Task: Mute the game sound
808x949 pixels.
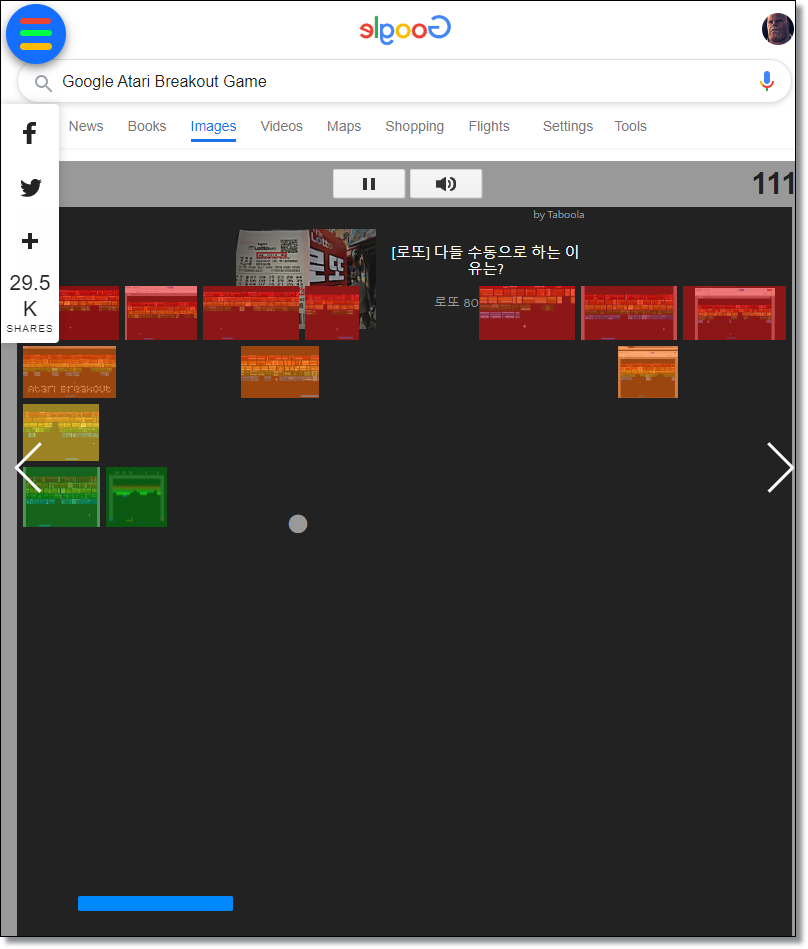Action: (x=445, y=183)
